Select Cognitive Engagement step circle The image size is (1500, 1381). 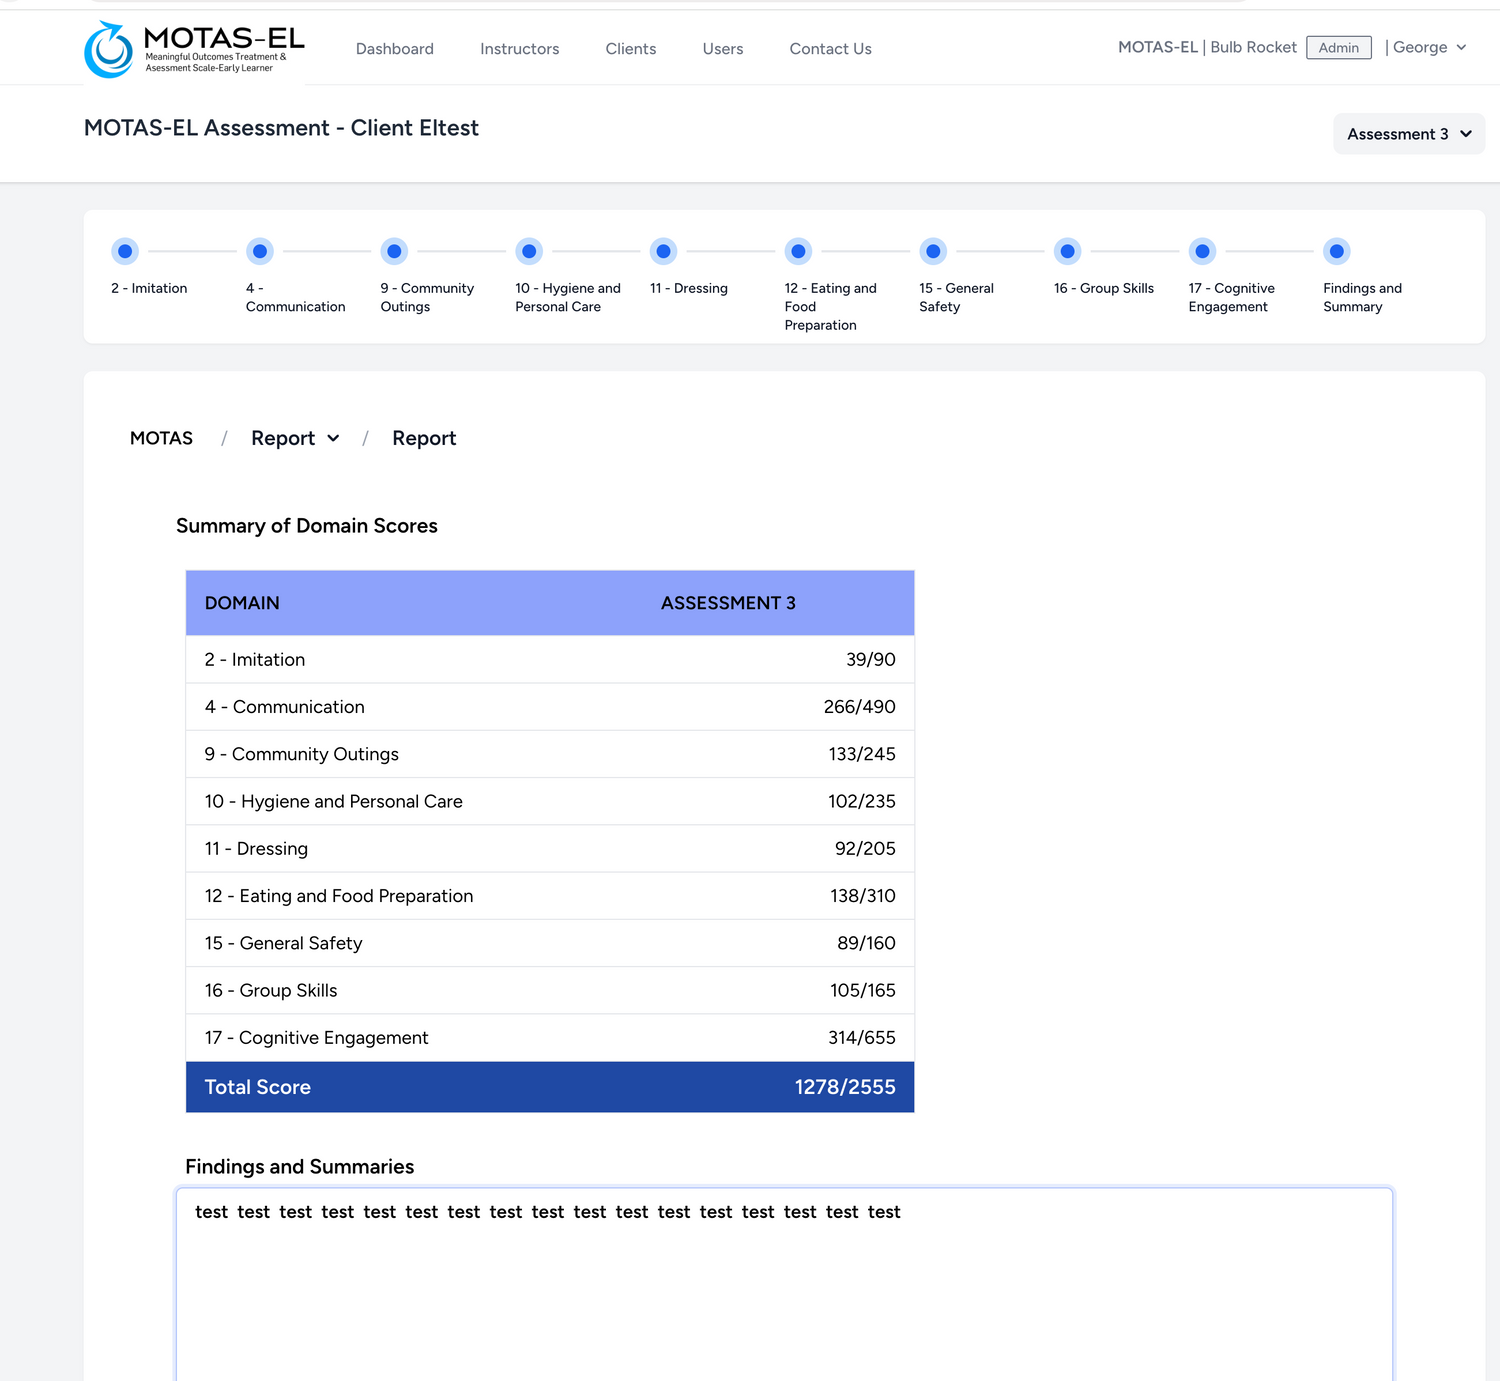[x=1202, y=251]
